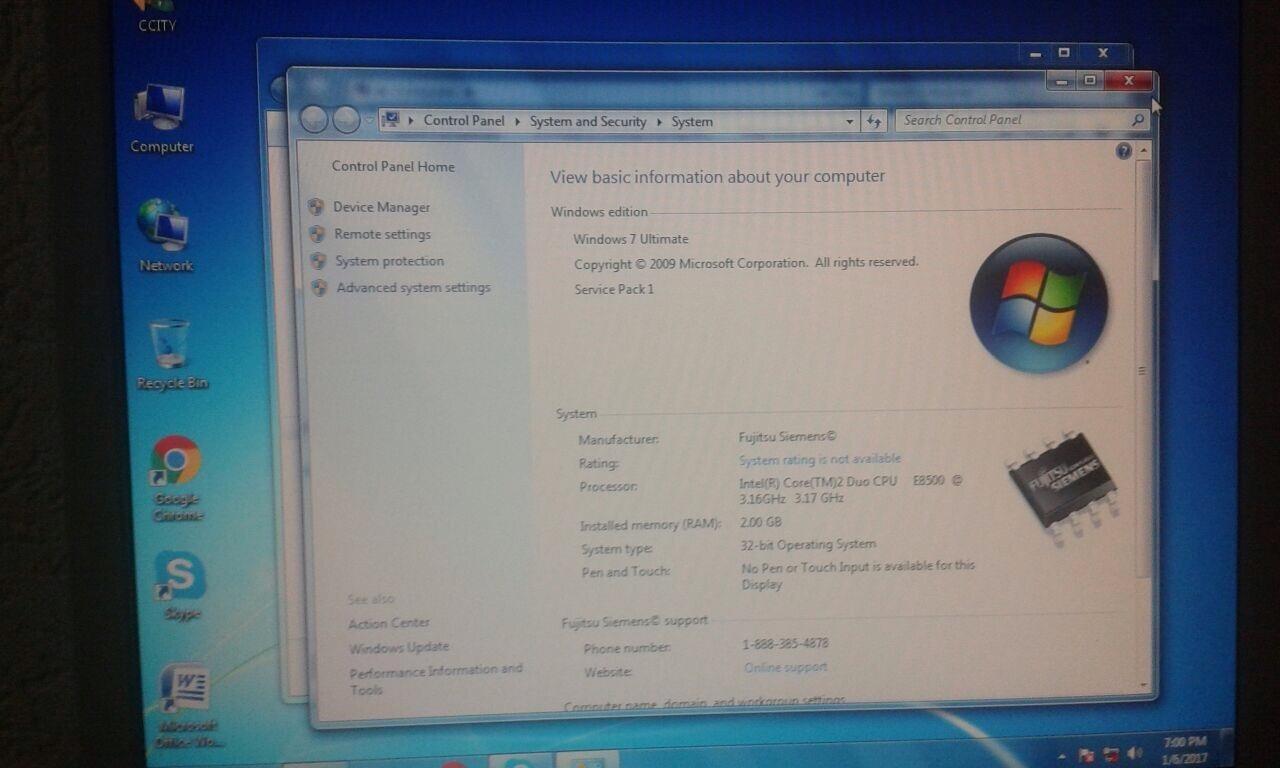
Task: Open Device Manager link
Action: (x=381, y=207)
